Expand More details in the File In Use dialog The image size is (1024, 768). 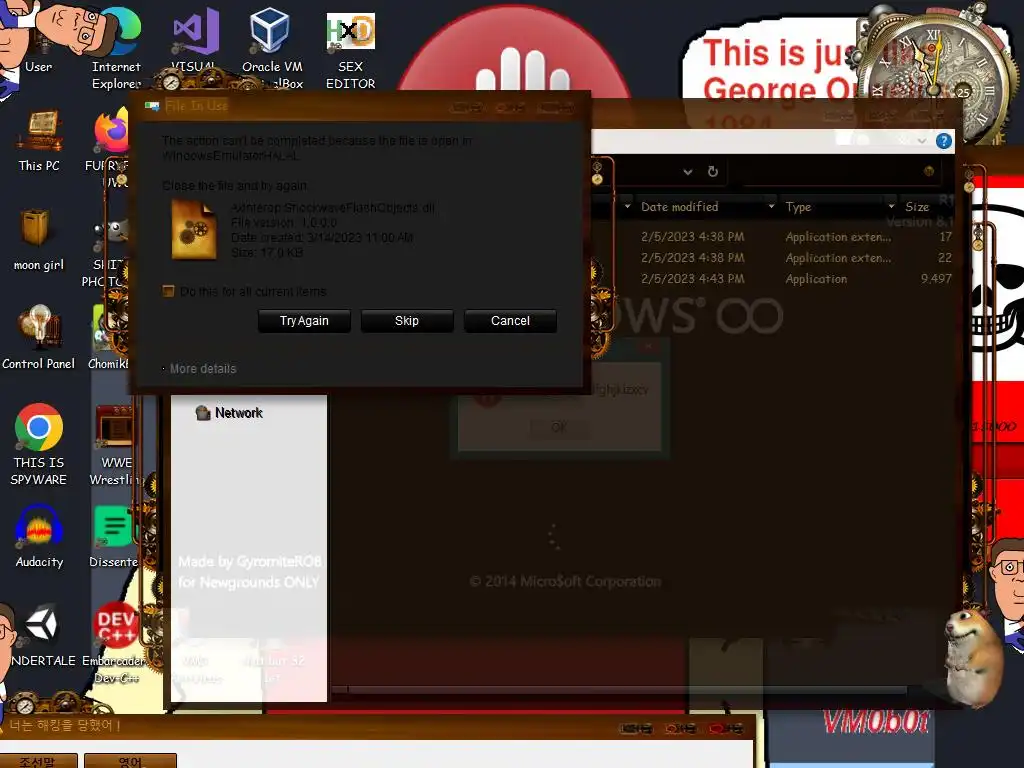[x=199, y=368]
